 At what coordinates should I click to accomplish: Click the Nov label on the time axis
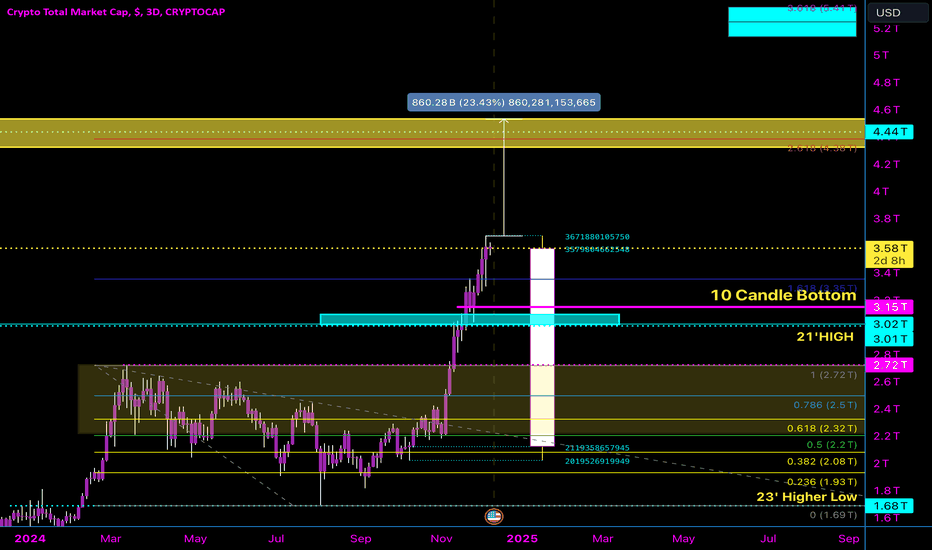(441, 538)
